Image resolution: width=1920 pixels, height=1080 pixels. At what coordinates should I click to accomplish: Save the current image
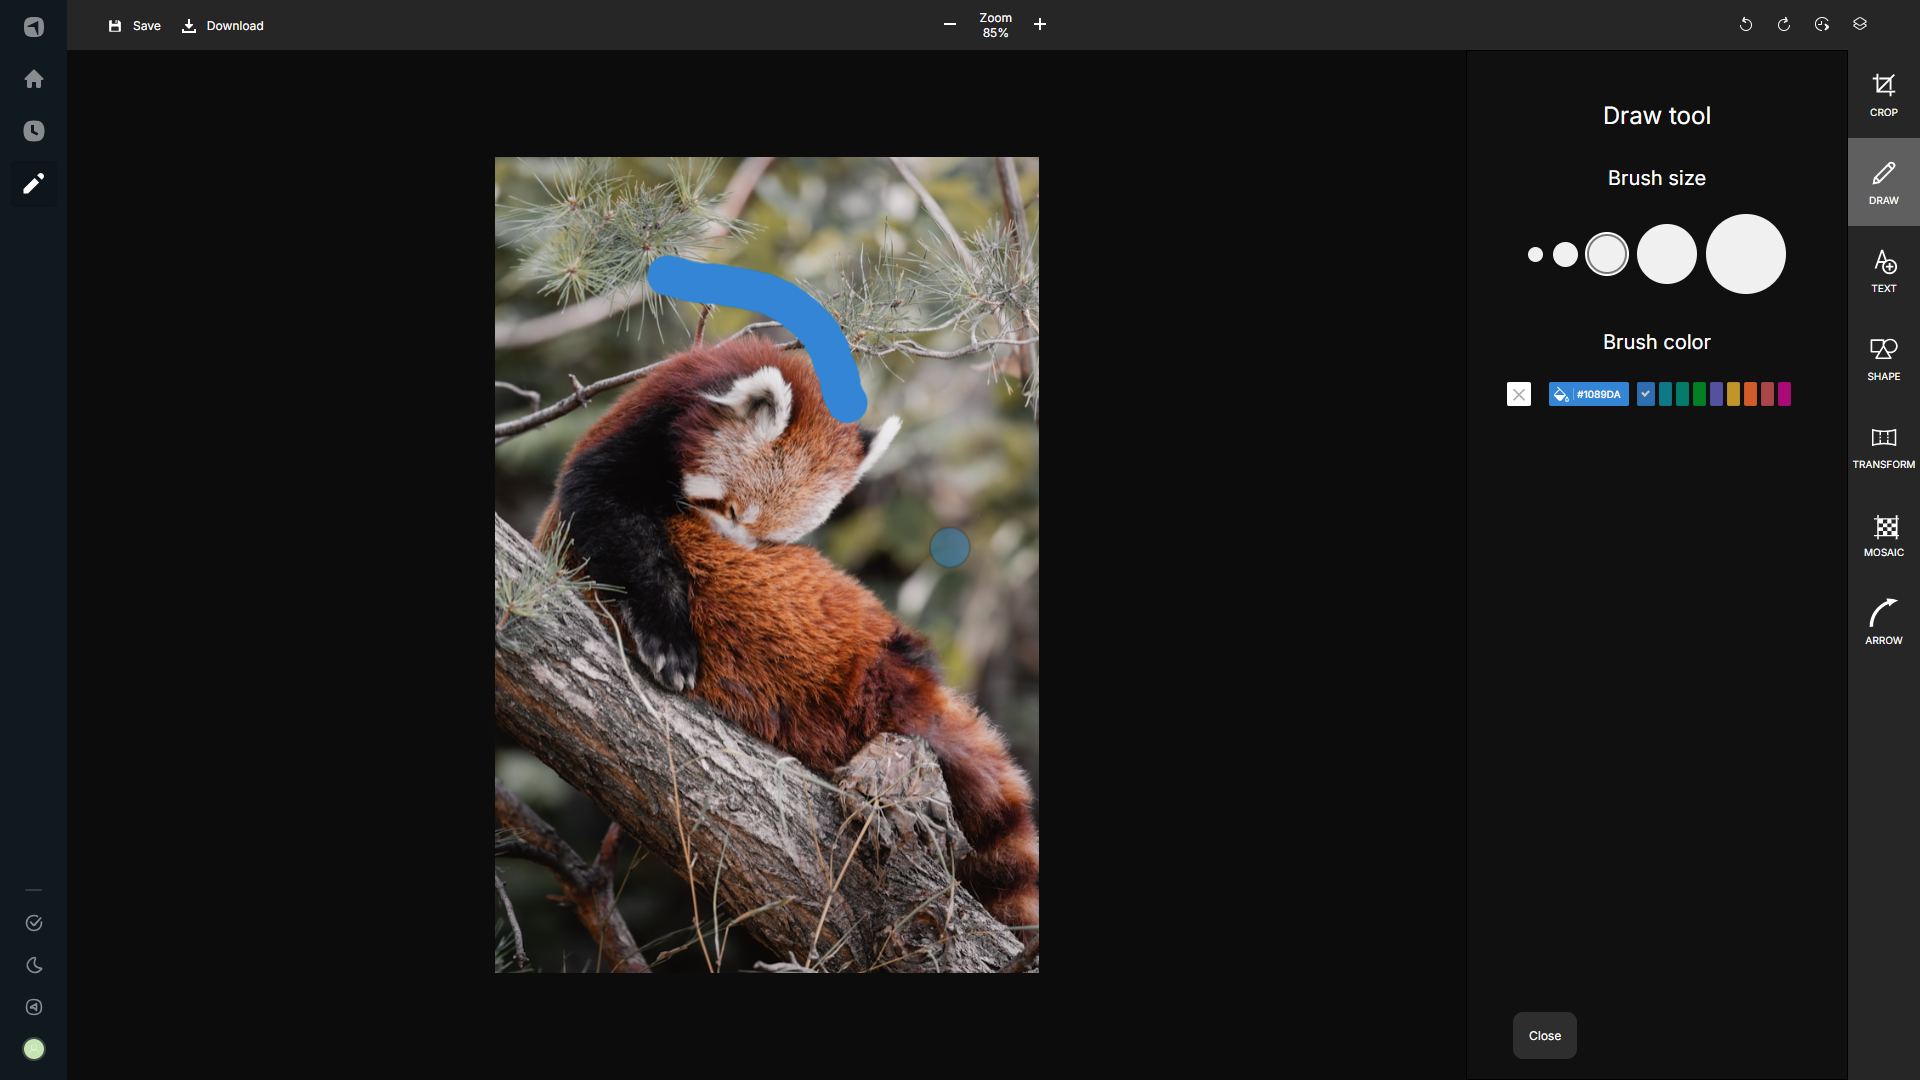tap(134, 26)
